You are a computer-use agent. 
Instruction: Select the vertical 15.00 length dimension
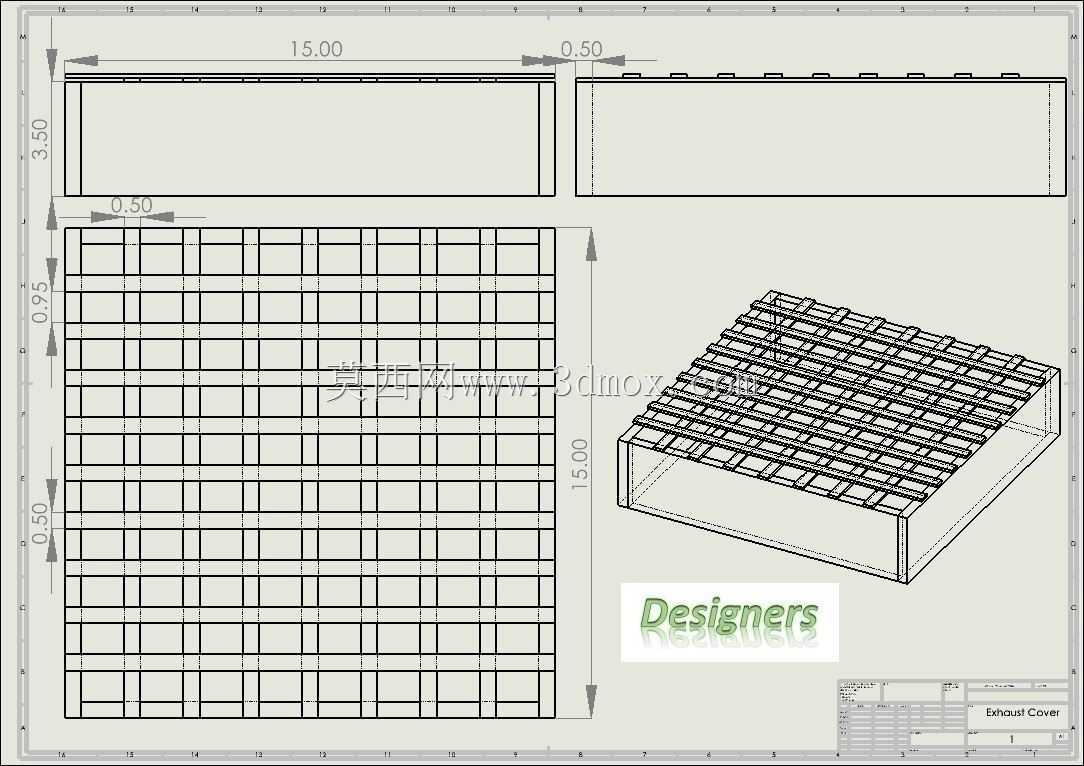click(x=579, y=465)
